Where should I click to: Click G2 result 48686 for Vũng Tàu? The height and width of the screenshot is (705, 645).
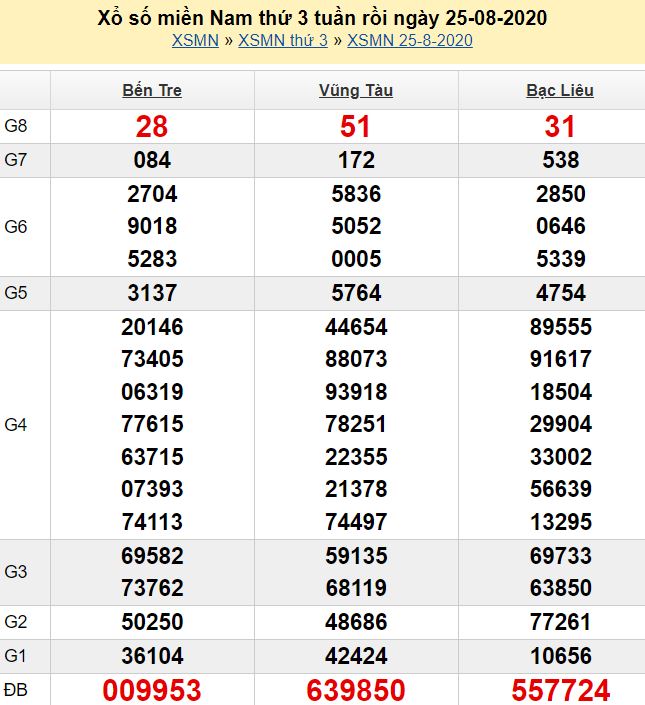(356, 622)
